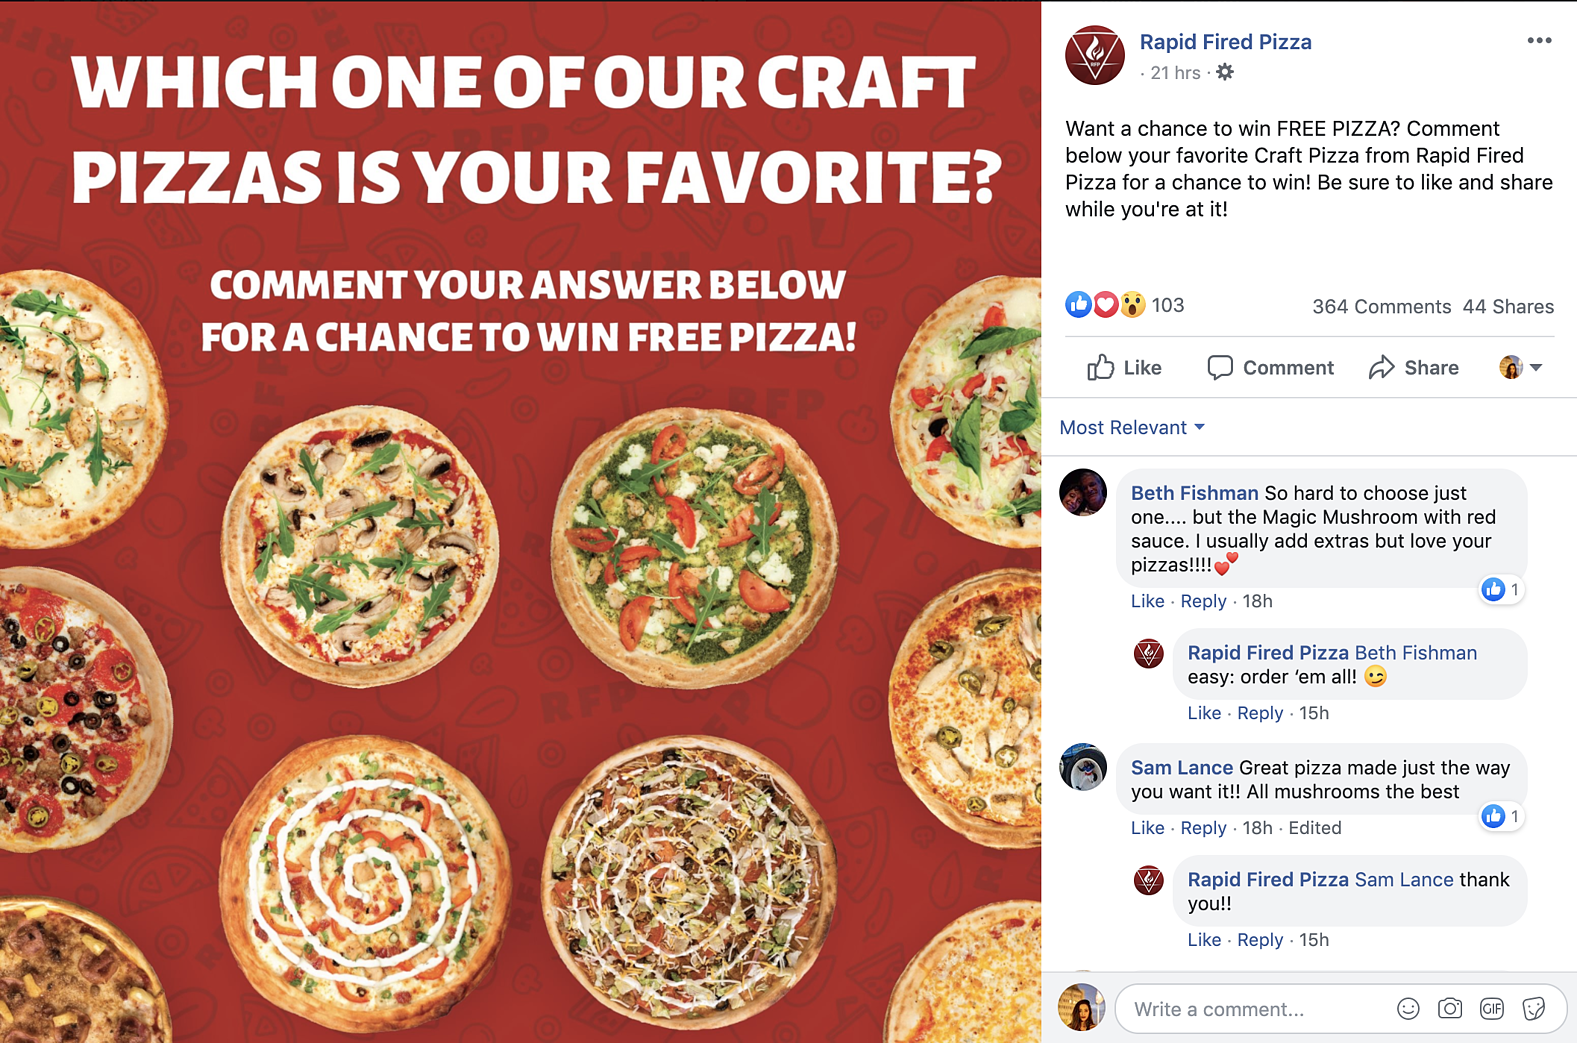Image resolution: width=1577 pixels, height=1043 pixels.
Task: Click in the Write a comment field
Action: pyautogui.click(x=1250, y=1009)
